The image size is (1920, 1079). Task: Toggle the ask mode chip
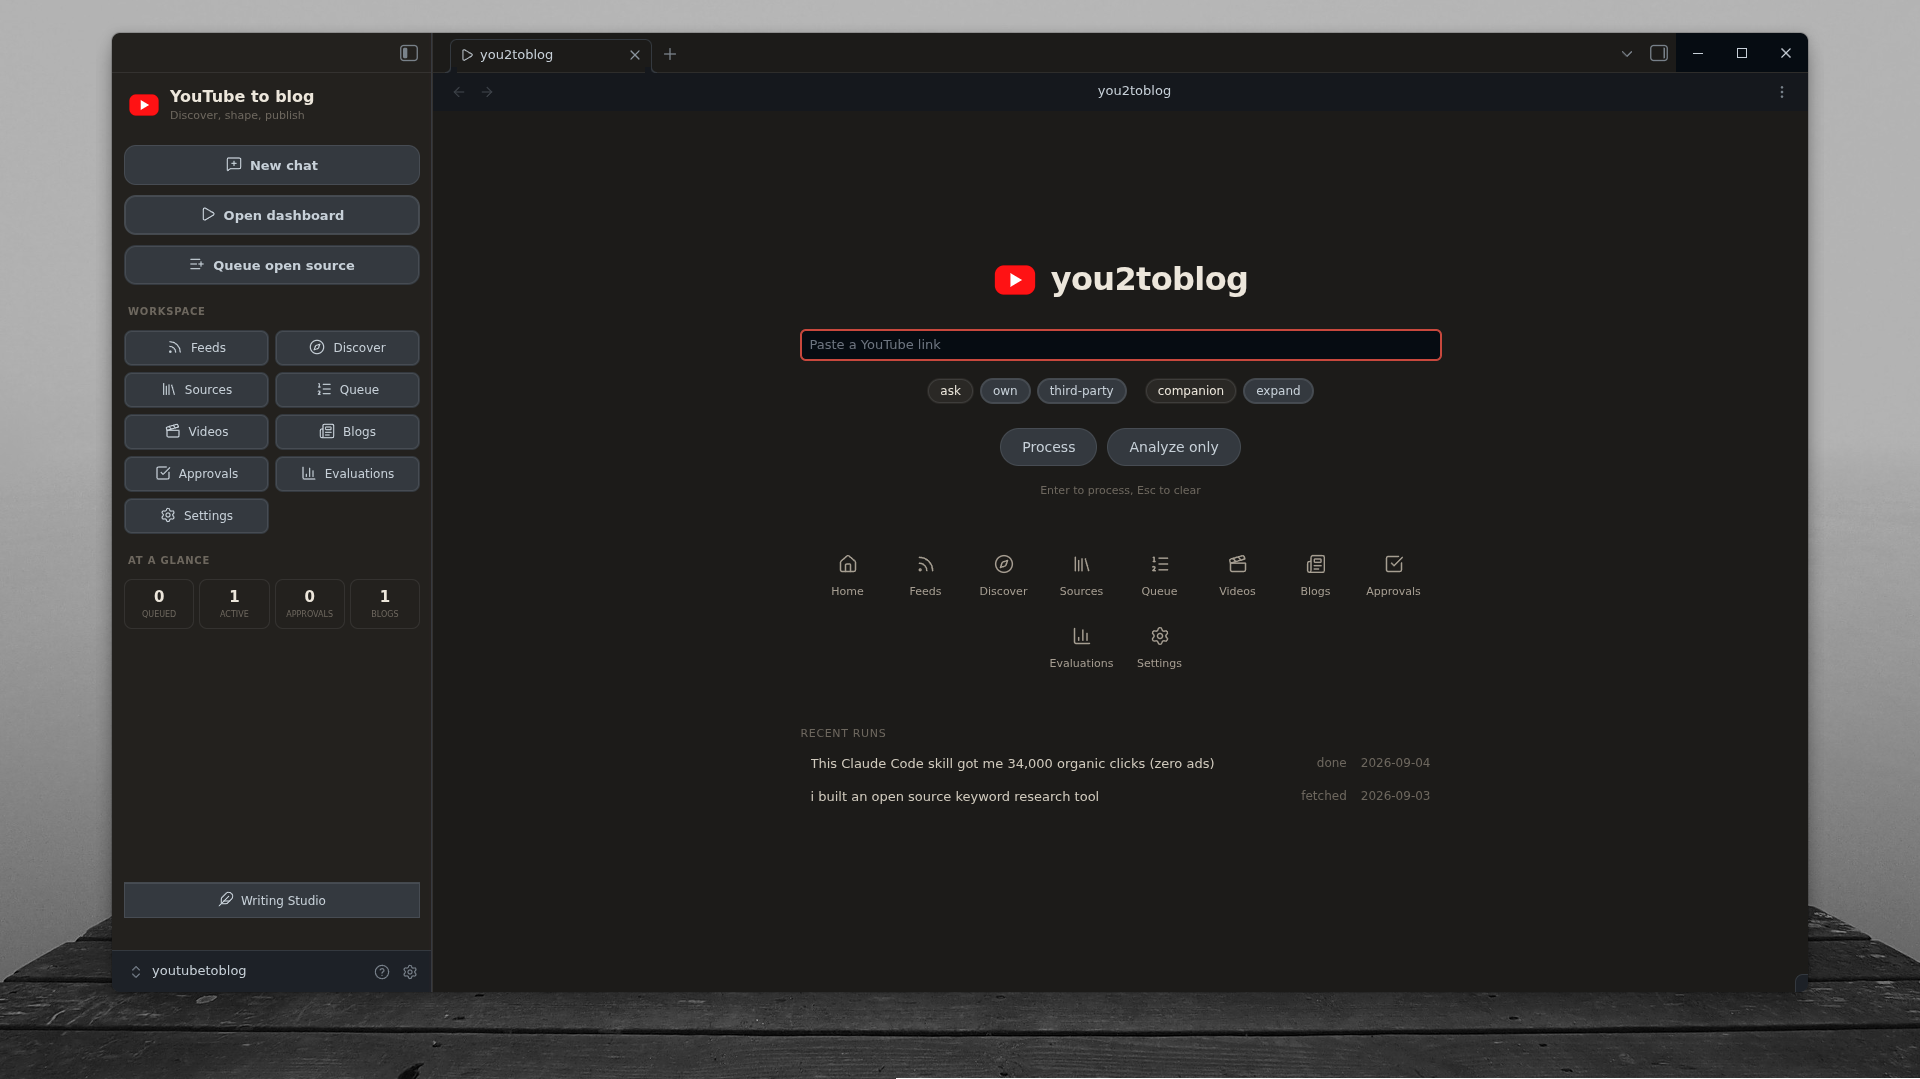point(950,391)
